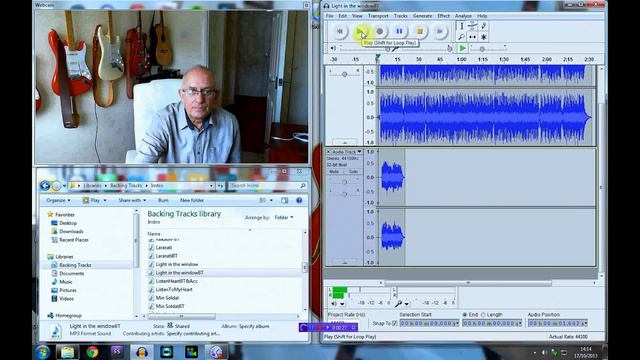Click the Pause button in Audacity

pyautogui.click(x=400, y=31)
